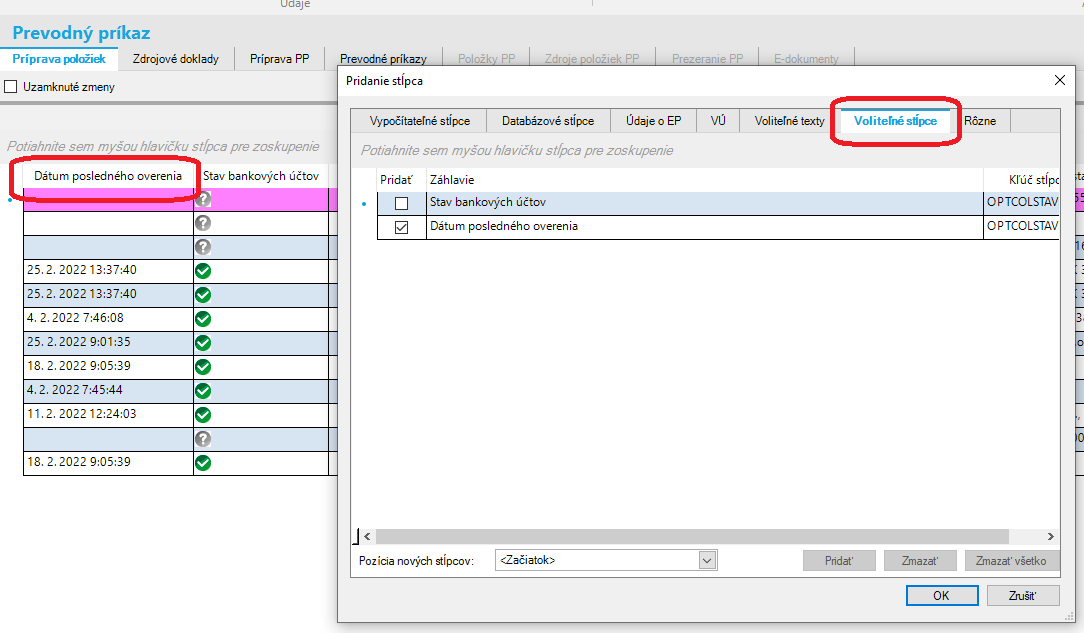Image resolution: width=1084 pixels, height=633 pixels.
Task: Click left arrow of horizontal scrollbar
Action: (x=368, y=536)
